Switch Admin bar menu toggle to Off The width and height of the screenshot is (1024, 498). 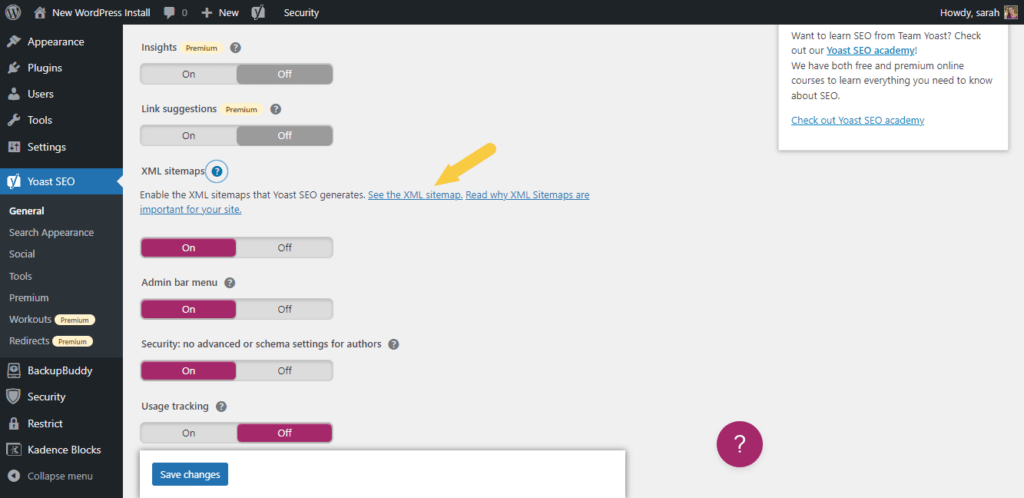[x=284, y=309]
